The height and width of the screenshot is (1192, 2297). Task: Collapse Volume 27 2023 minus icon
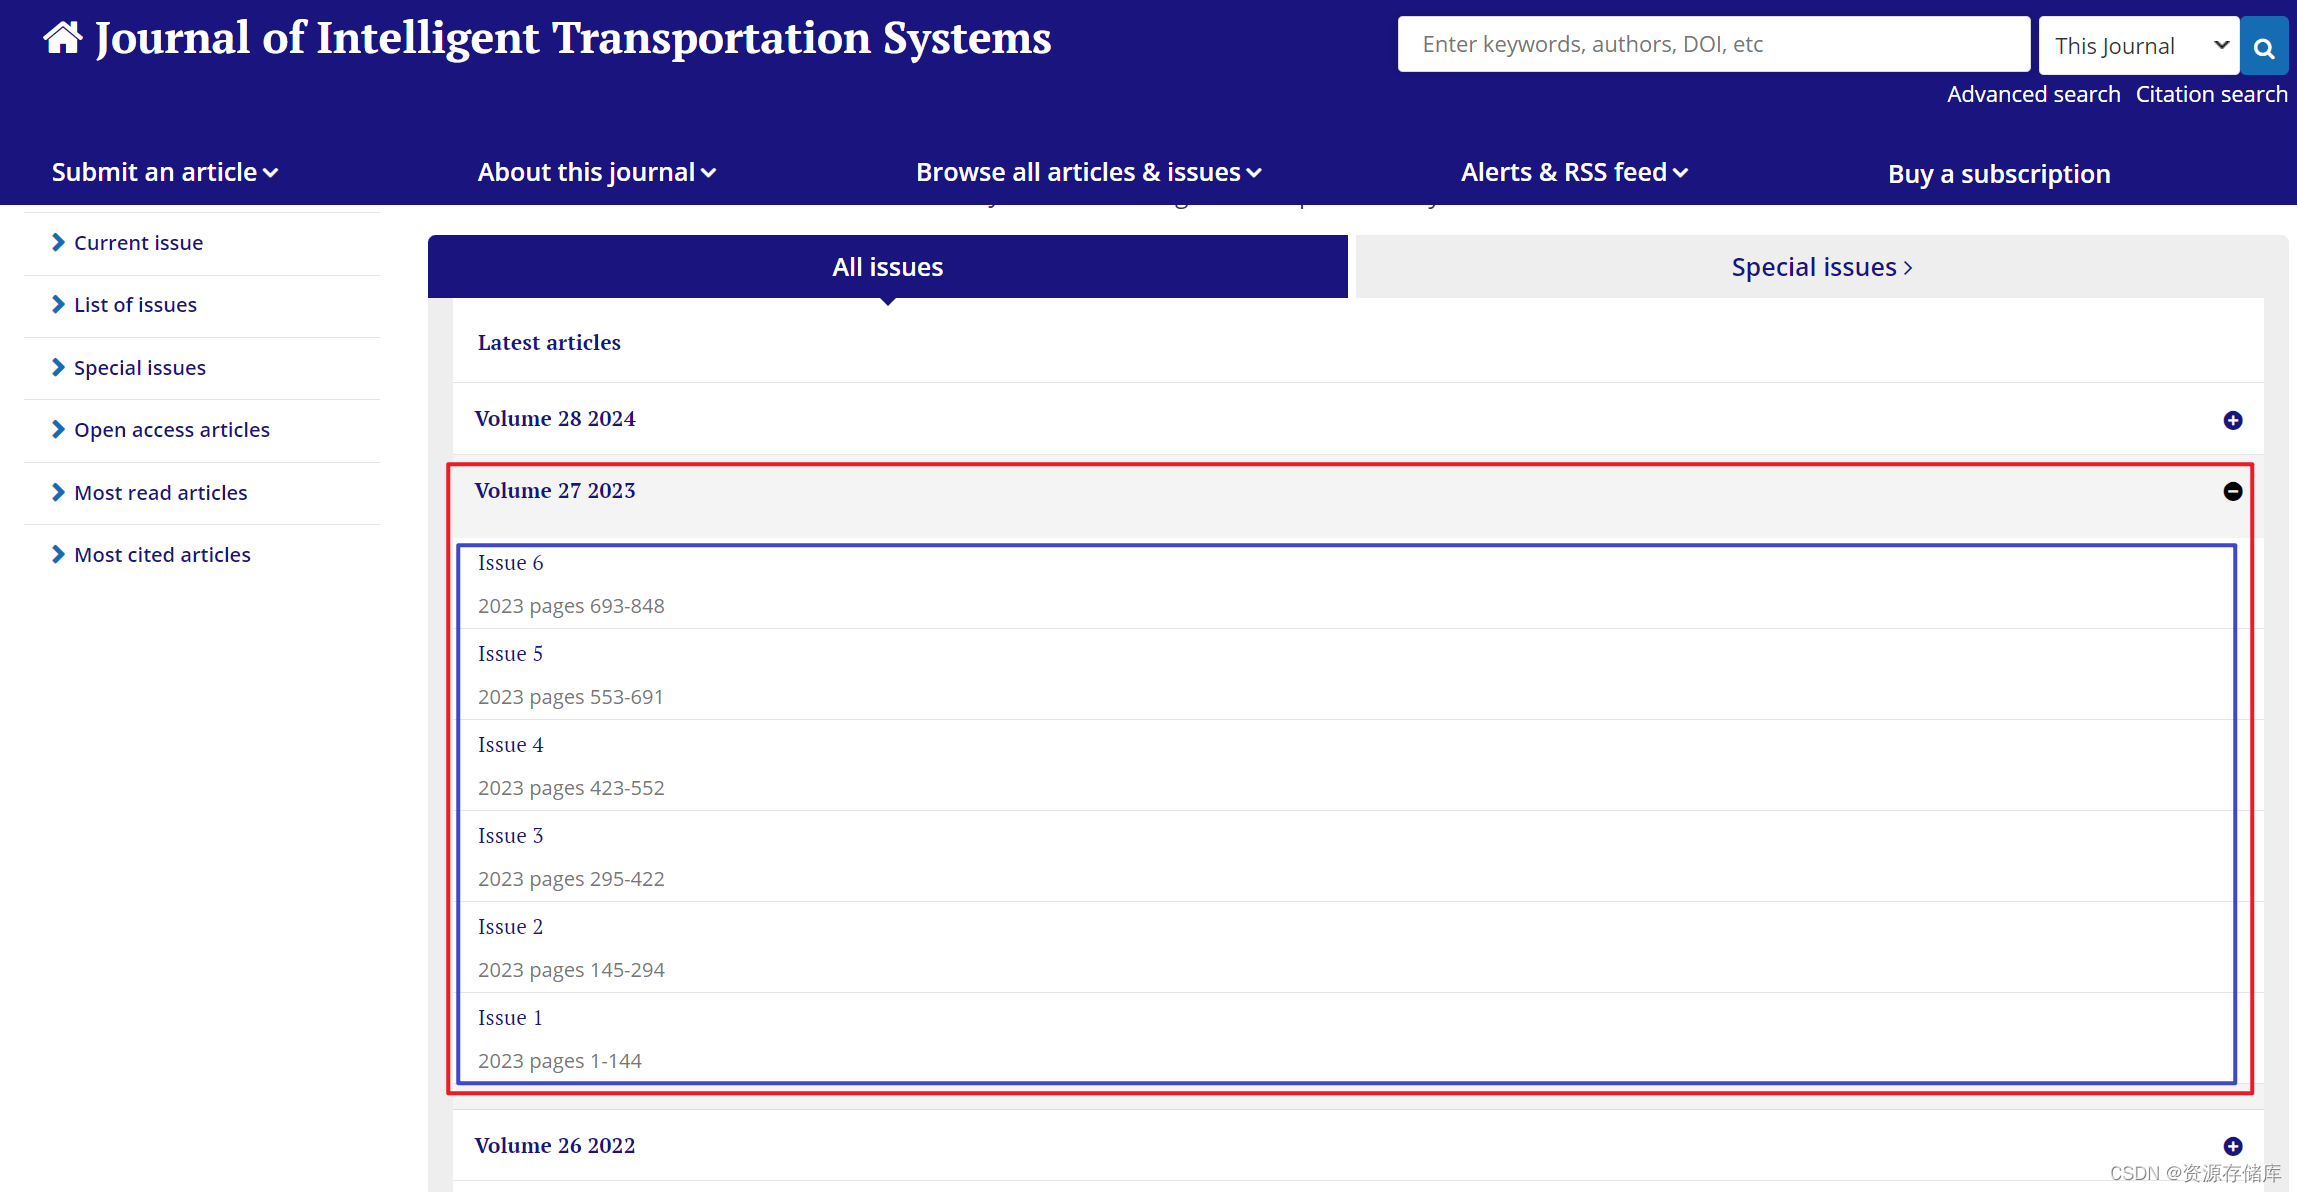point(2232,491)
